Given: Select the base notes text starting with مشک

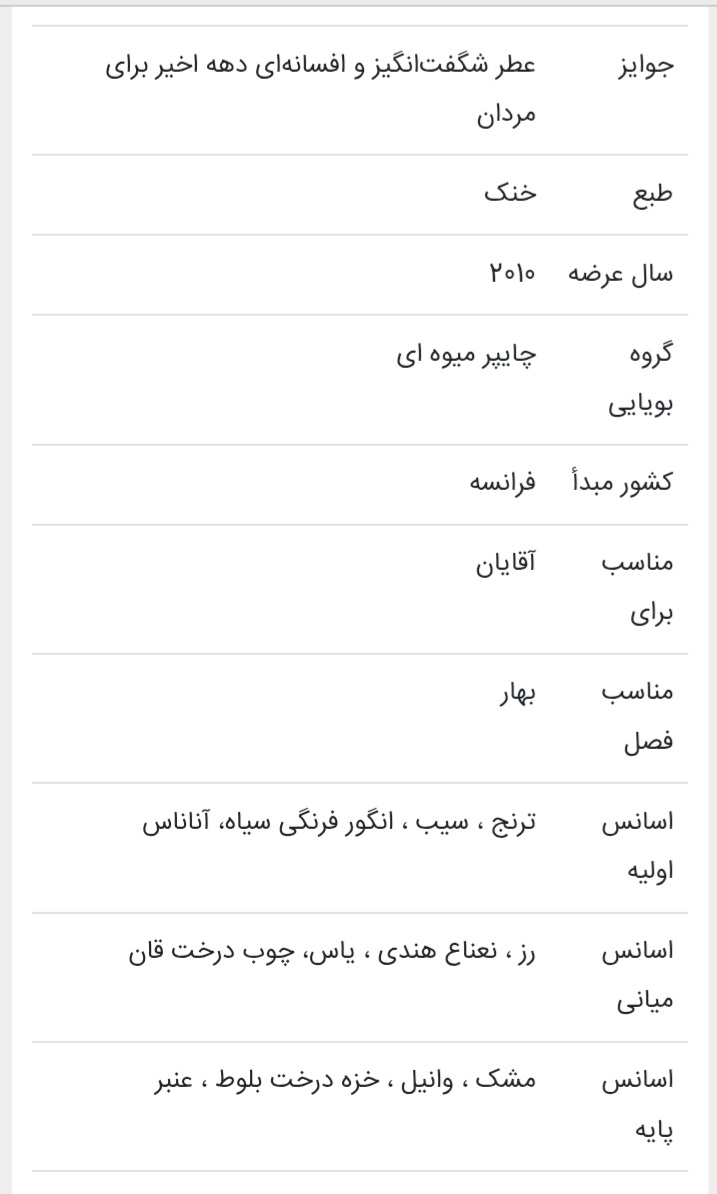Looking at the screenshot, I should tap(341, 1081).
